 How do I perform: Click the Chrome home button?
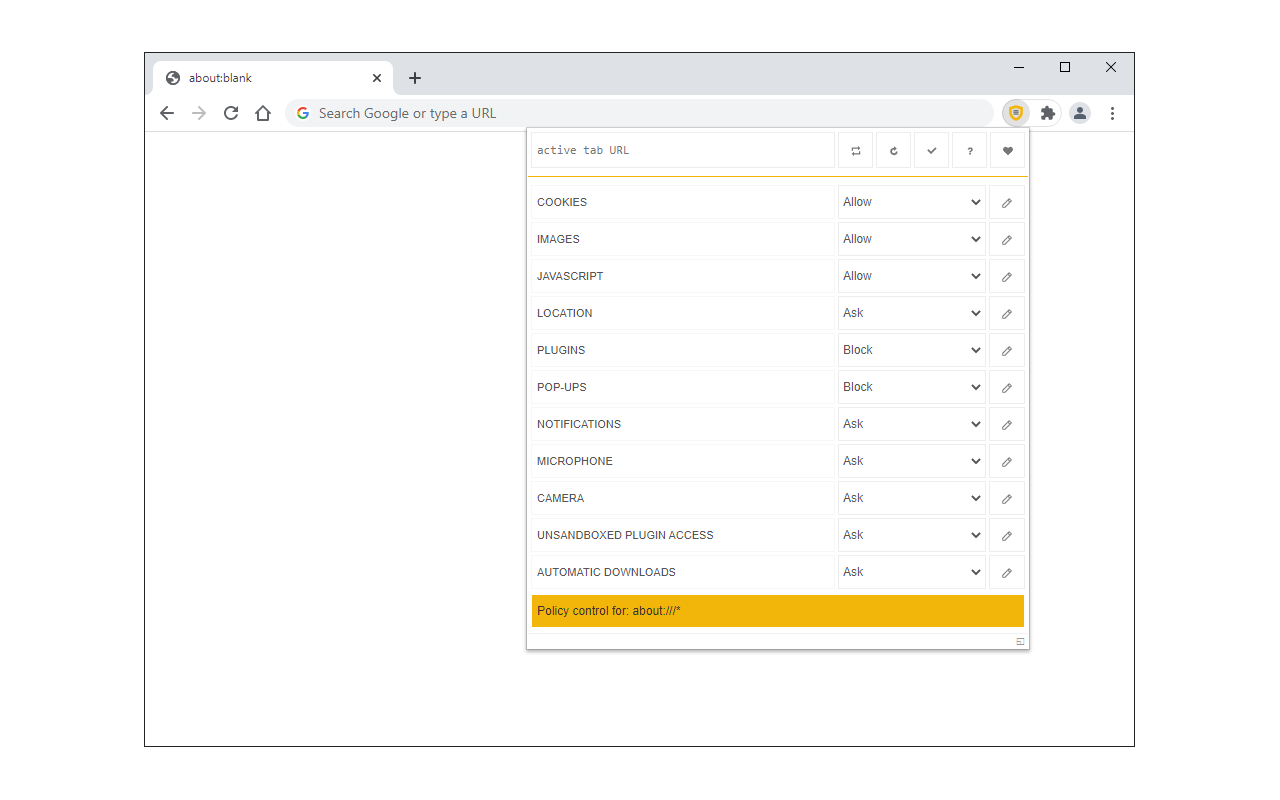tap(263, 113)
